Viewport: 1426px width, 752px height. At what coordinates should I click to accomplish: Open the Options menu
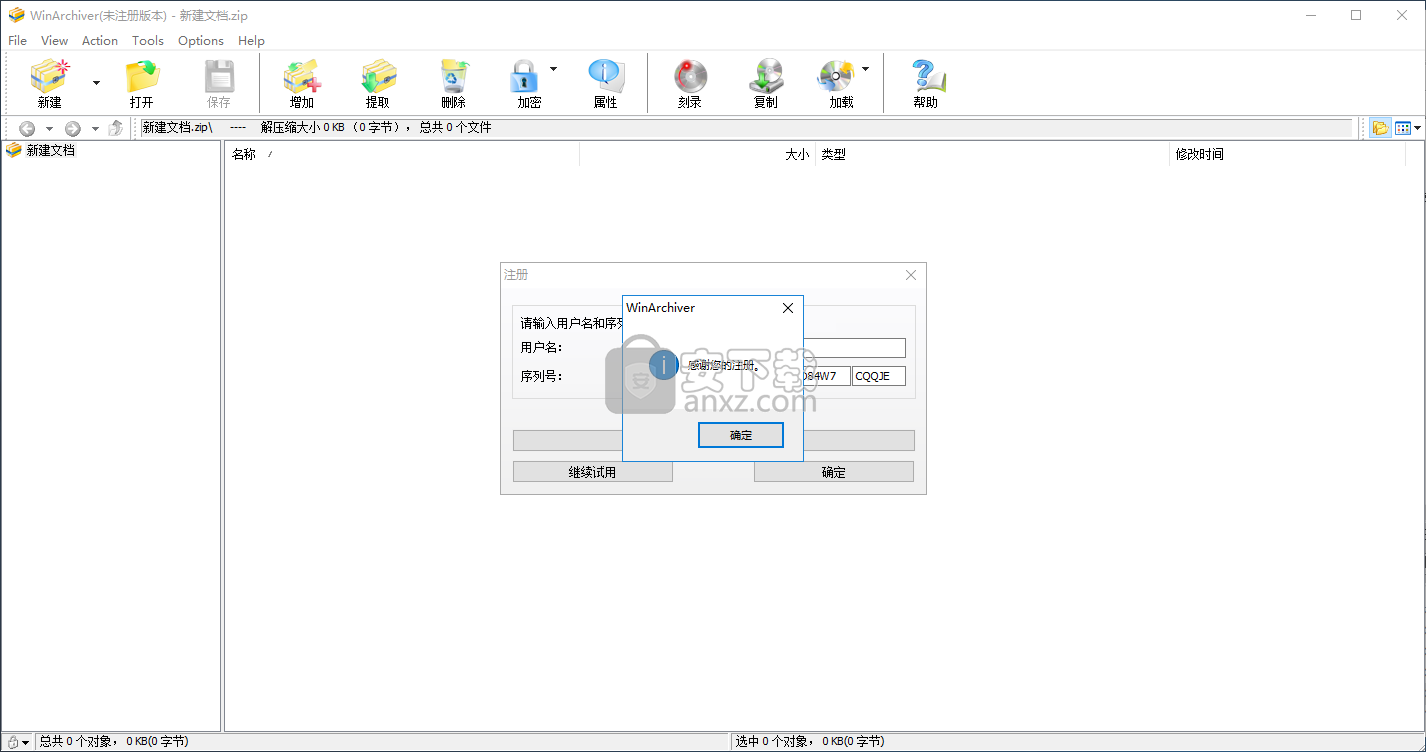pos(201,41)
